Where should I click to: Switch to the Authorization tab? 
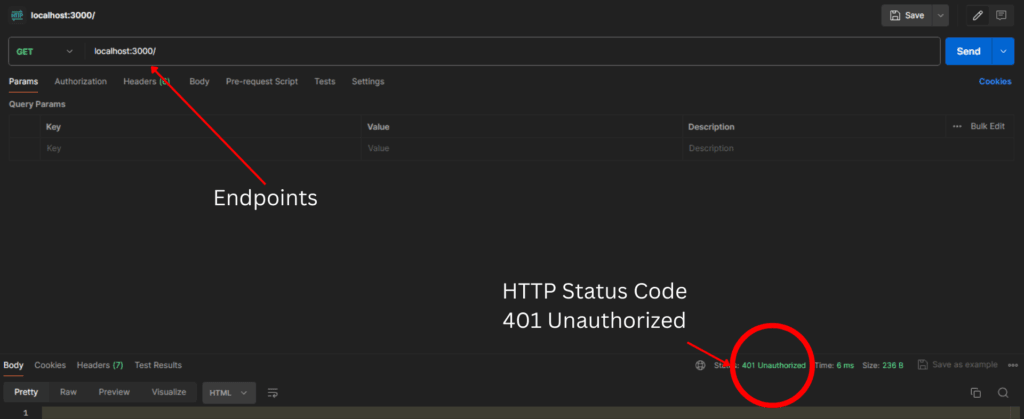81,82
